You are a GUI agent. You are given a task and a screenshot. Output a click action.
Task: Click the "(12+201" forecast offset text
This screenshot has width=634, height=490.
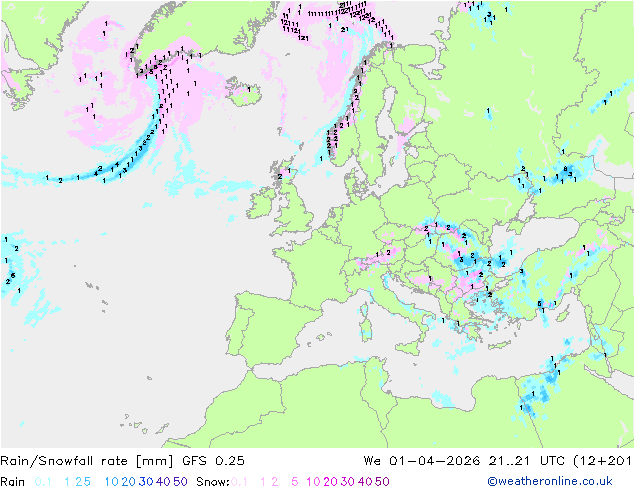pos(602,461)
